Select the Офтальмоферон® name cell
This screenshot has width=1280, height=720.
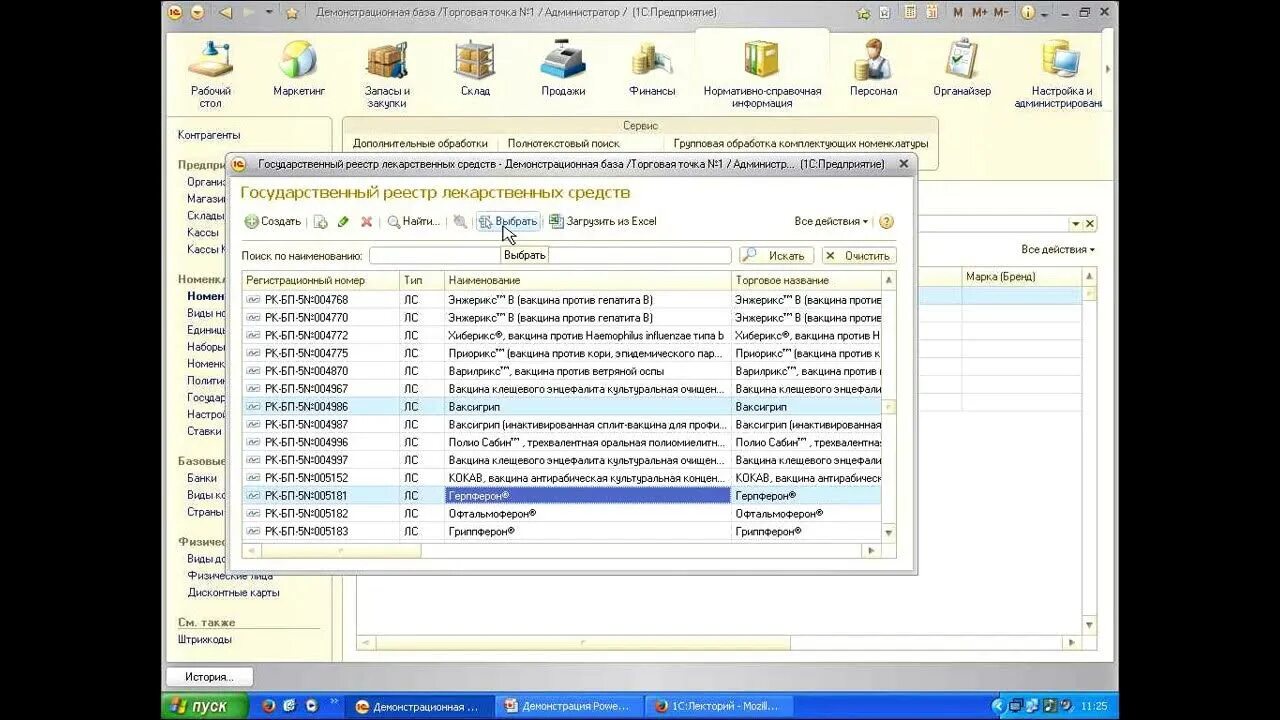[x=588, y=513]
